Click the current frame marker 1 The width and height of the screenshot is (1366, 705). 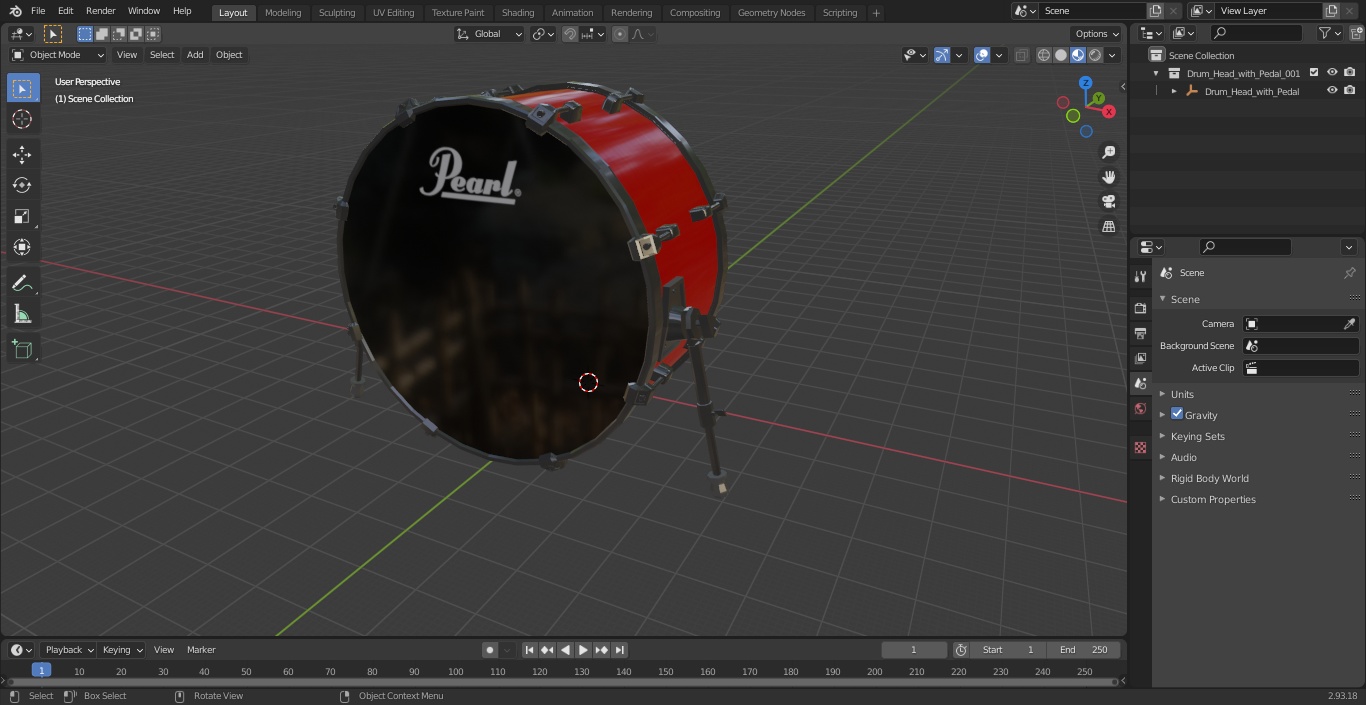pyautogui.click(x=41, y=671)
